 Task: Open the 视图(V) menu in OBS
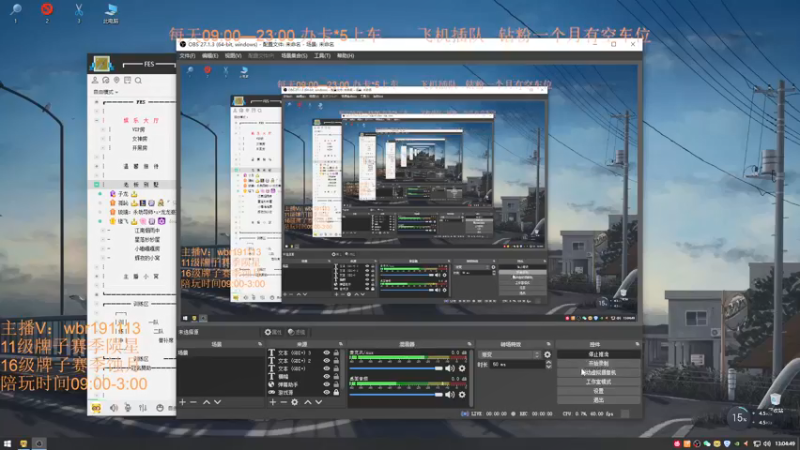tap(233, 56)
